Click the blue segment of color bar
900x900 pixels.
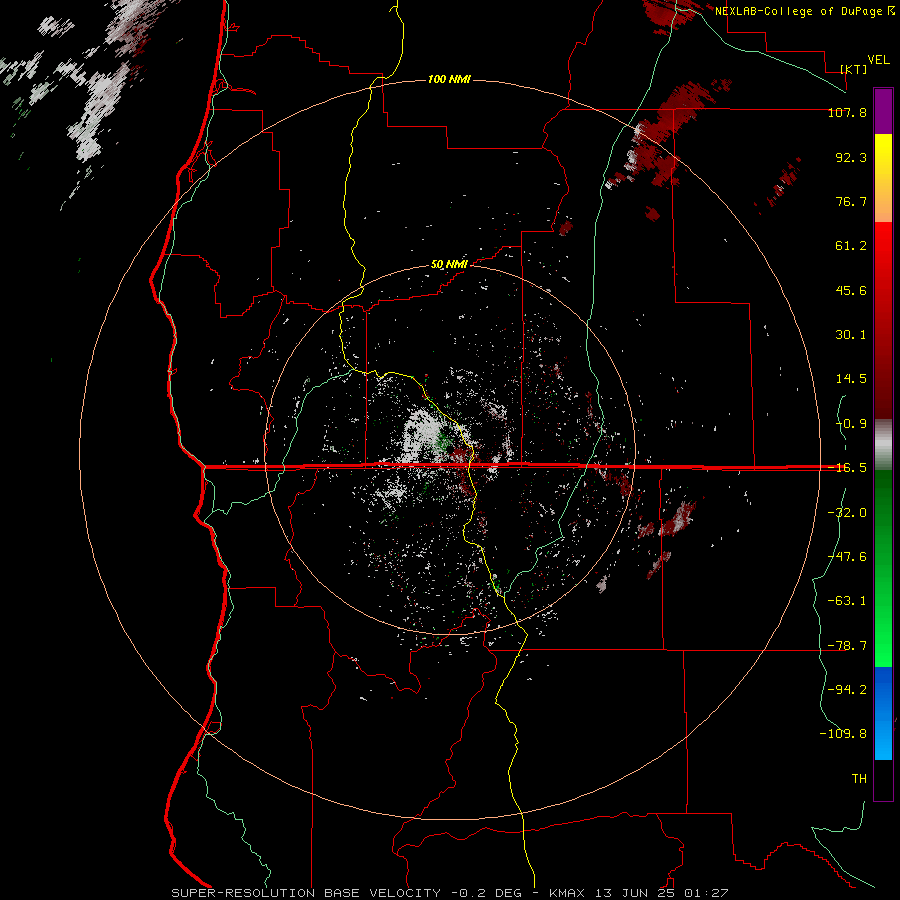tap(883, 713)
